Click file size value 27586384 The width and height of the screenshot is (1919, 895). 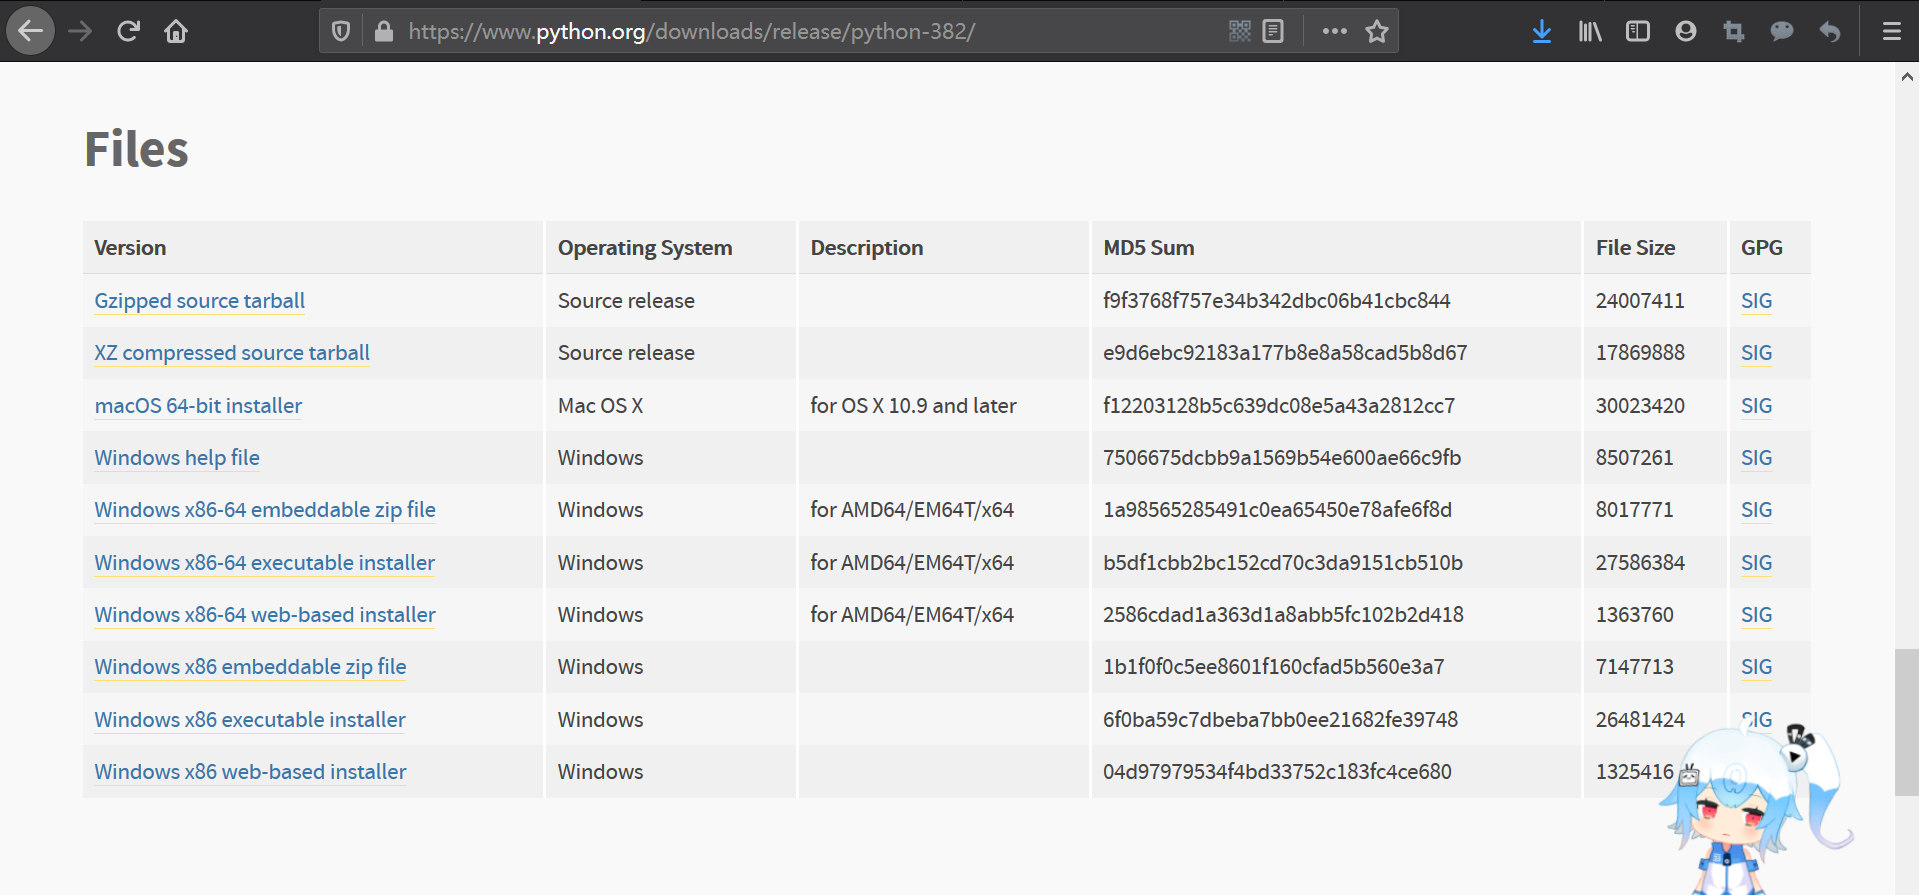click(1640, 563)
